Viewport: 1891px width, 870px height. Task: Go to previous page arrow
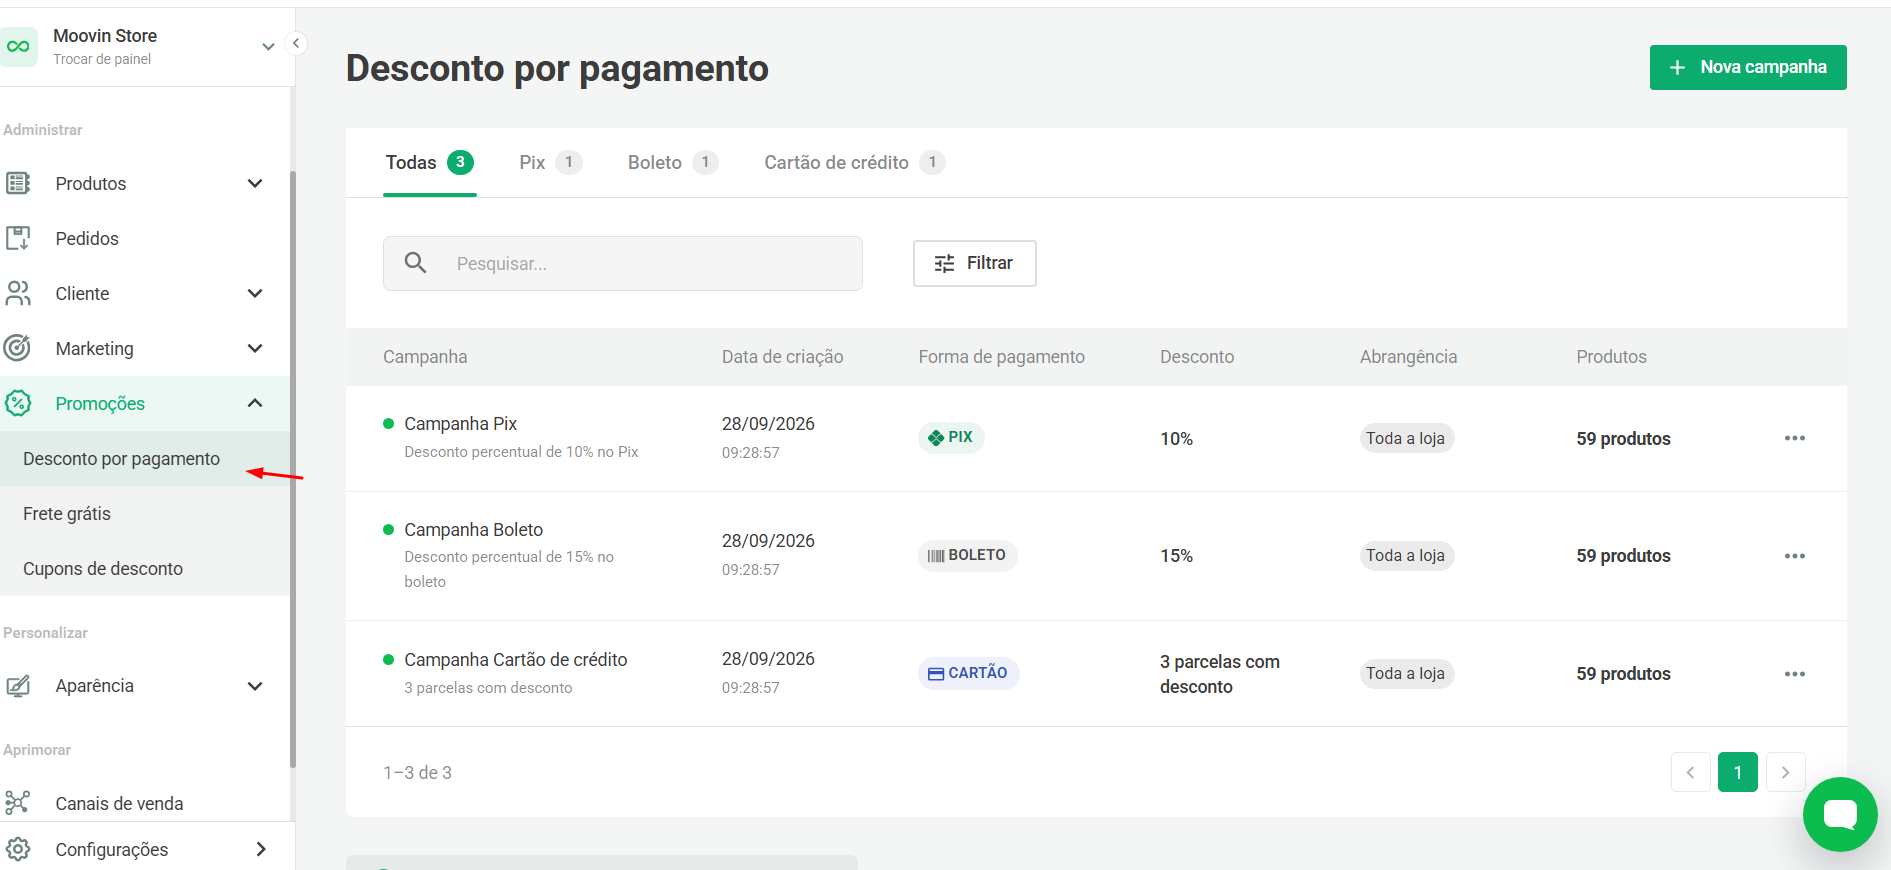pyautogui.click(x=1690, y=772)
